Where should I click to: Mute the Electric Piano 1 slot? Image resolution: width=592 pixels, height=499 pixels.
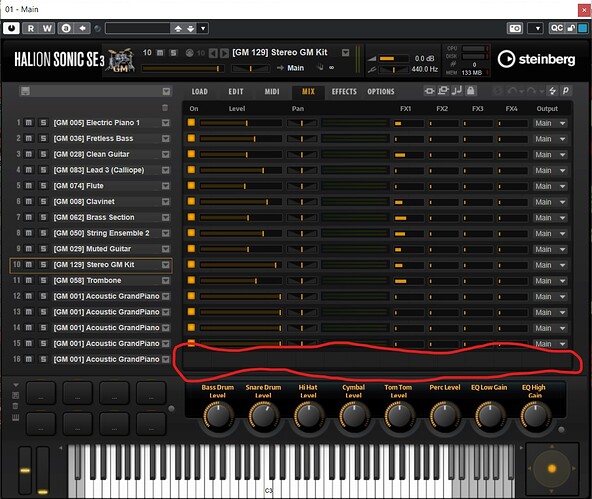pos(29,123)
